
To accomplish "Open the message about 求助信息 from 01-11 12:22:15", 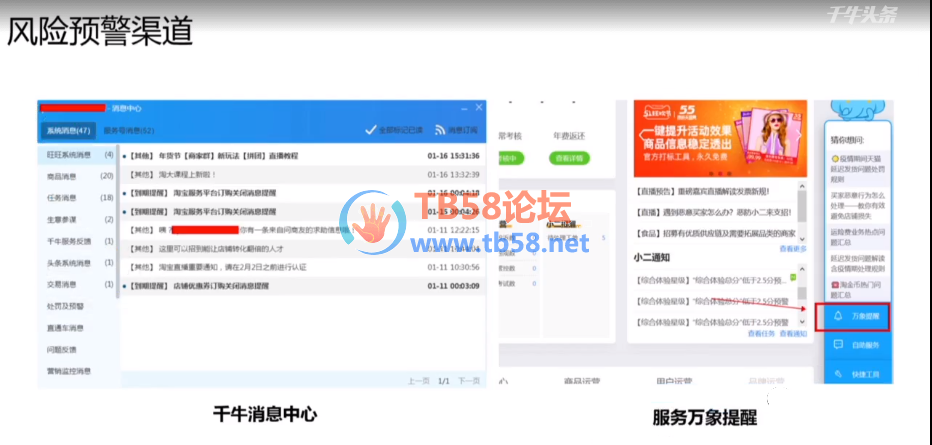I will click(303, 230).
